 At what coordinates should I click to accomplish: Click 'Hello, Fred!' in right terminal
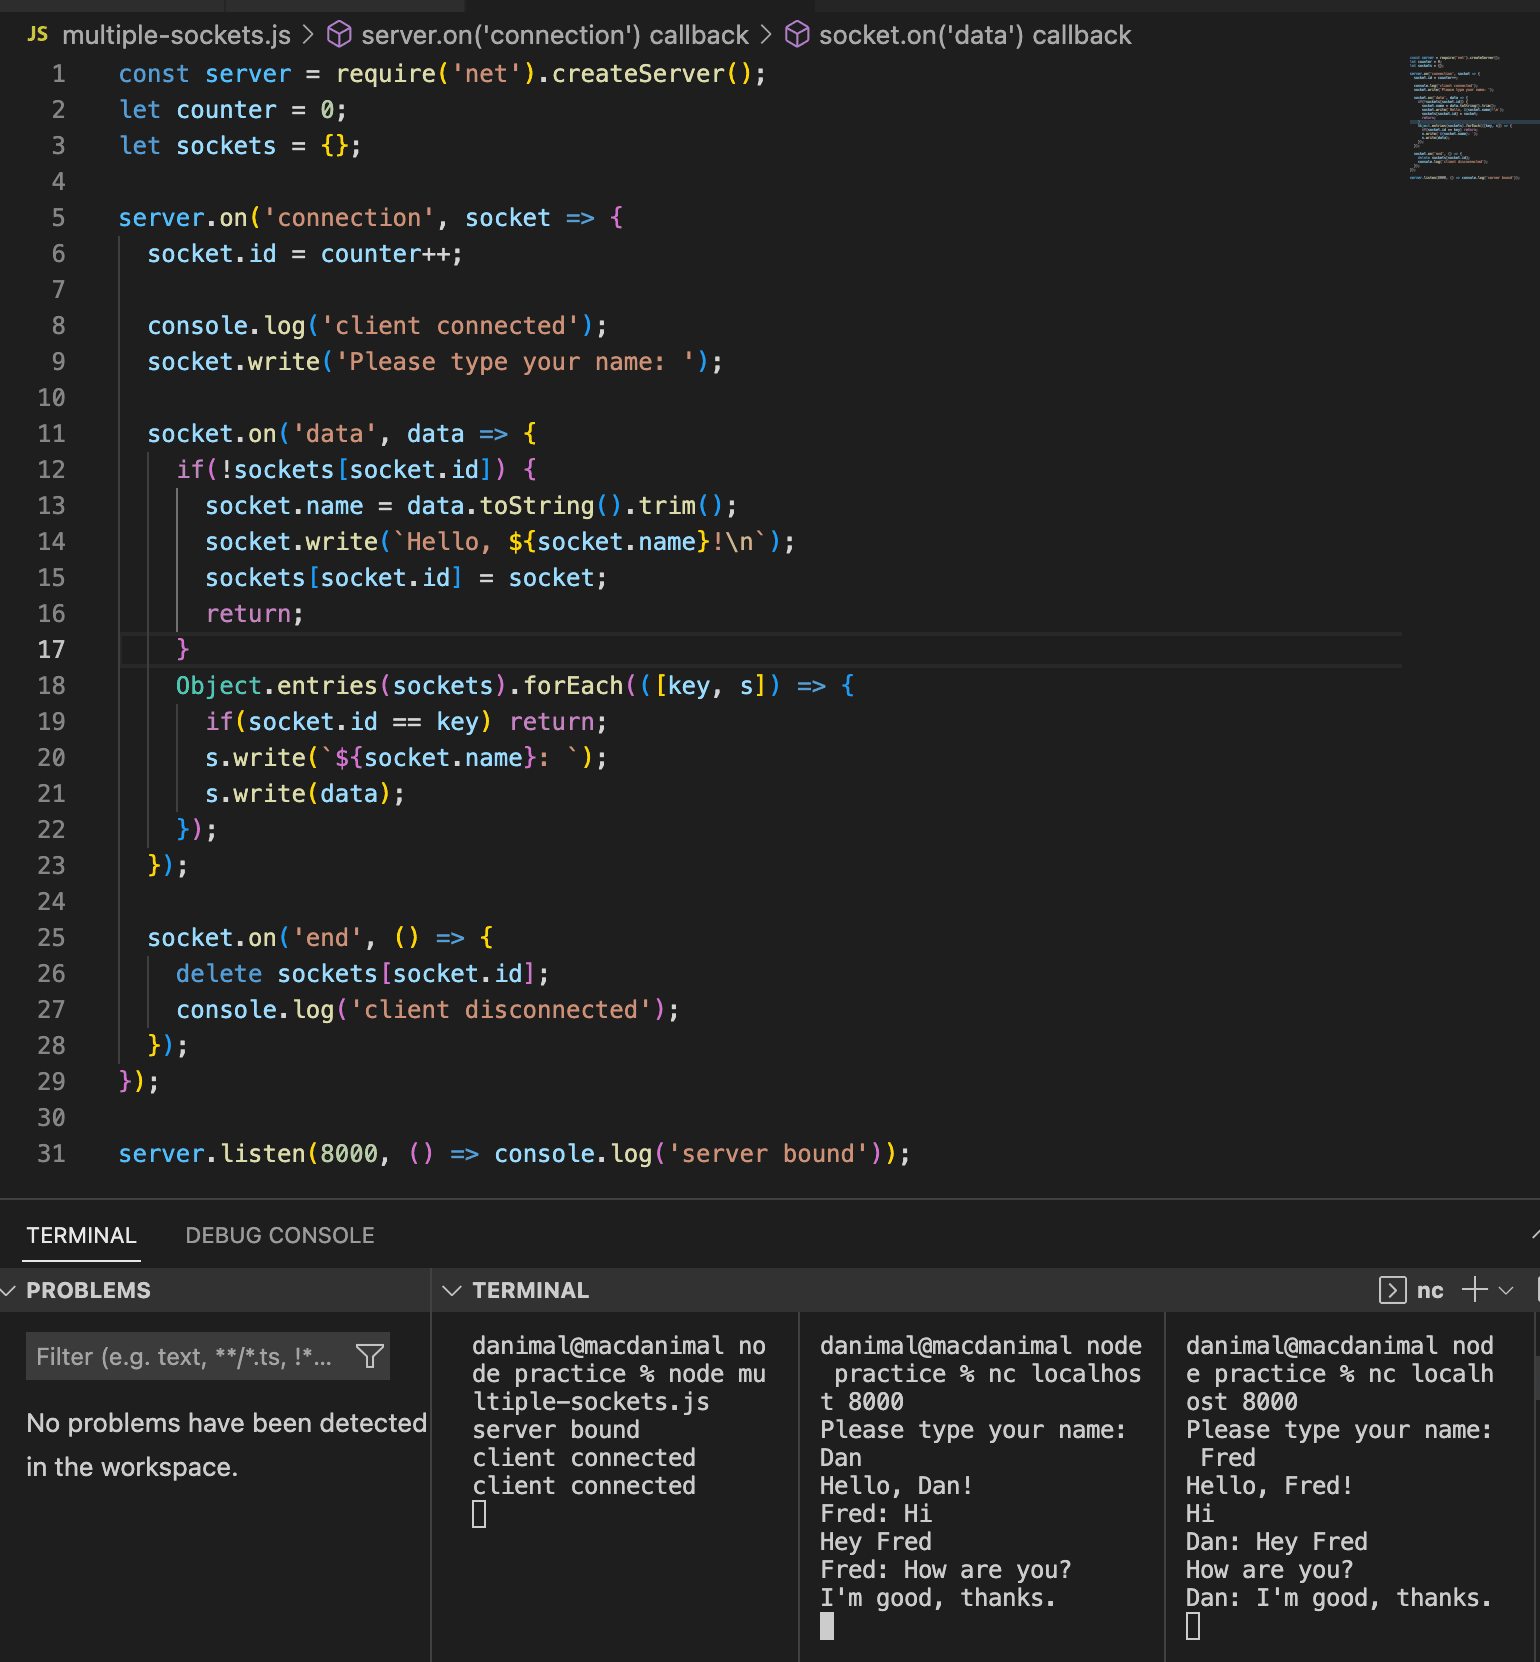click(x=1269, y=1486)
